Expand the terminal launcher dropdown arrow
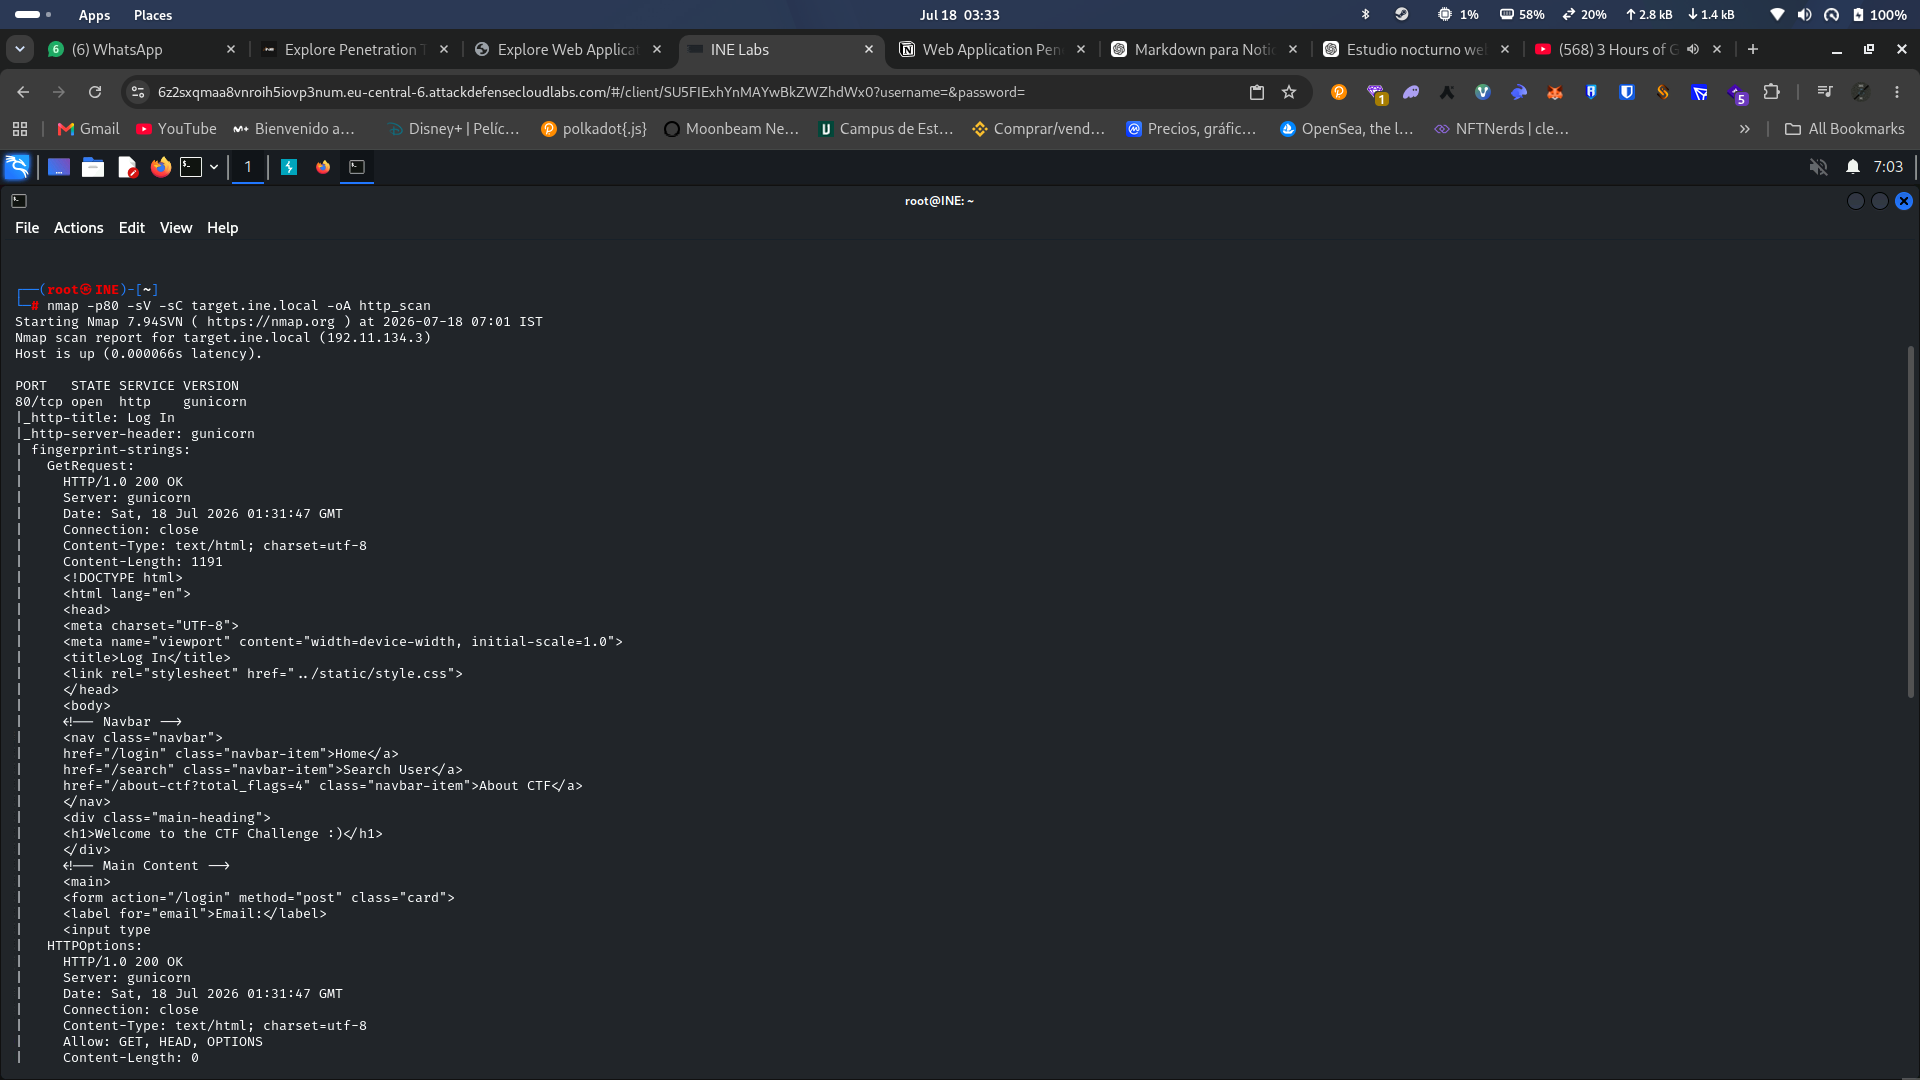 214,167
